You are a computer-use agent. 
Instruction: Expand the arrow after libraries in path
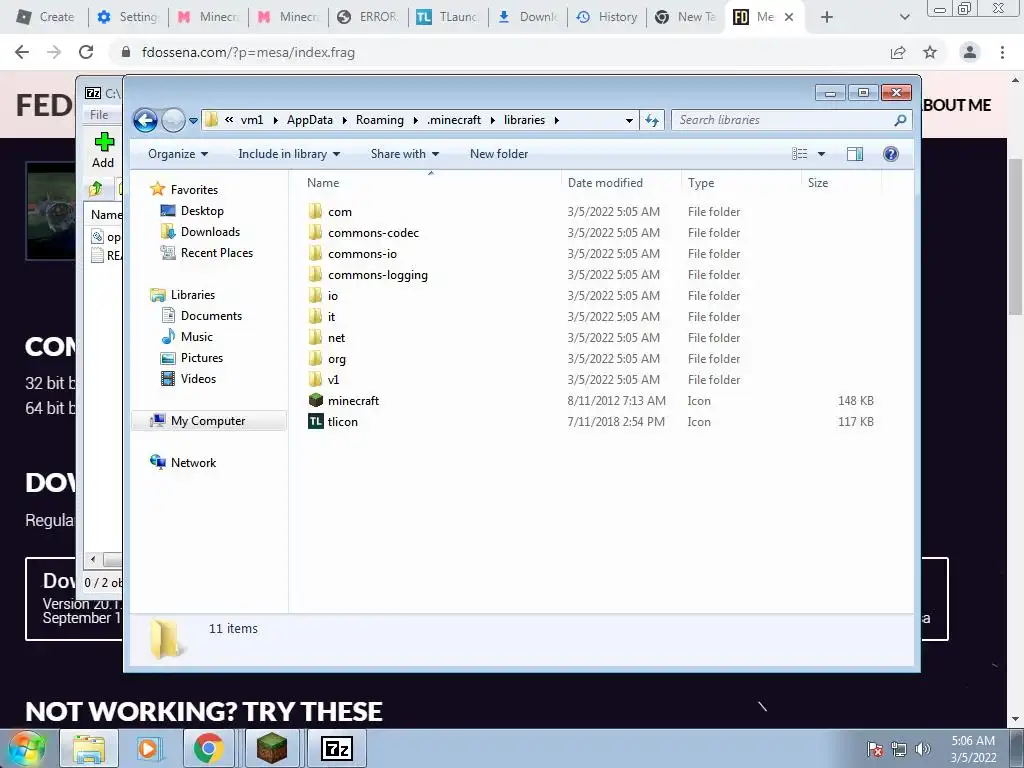click(x=557, y=120)
